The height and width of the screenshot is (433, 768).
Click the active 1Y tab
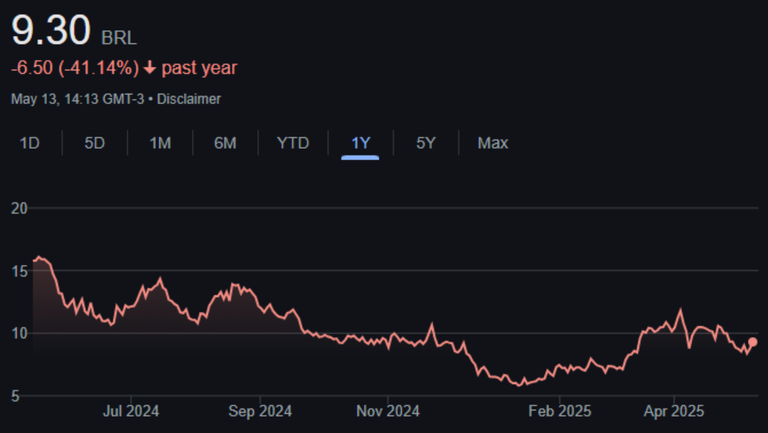pos(360,143)
